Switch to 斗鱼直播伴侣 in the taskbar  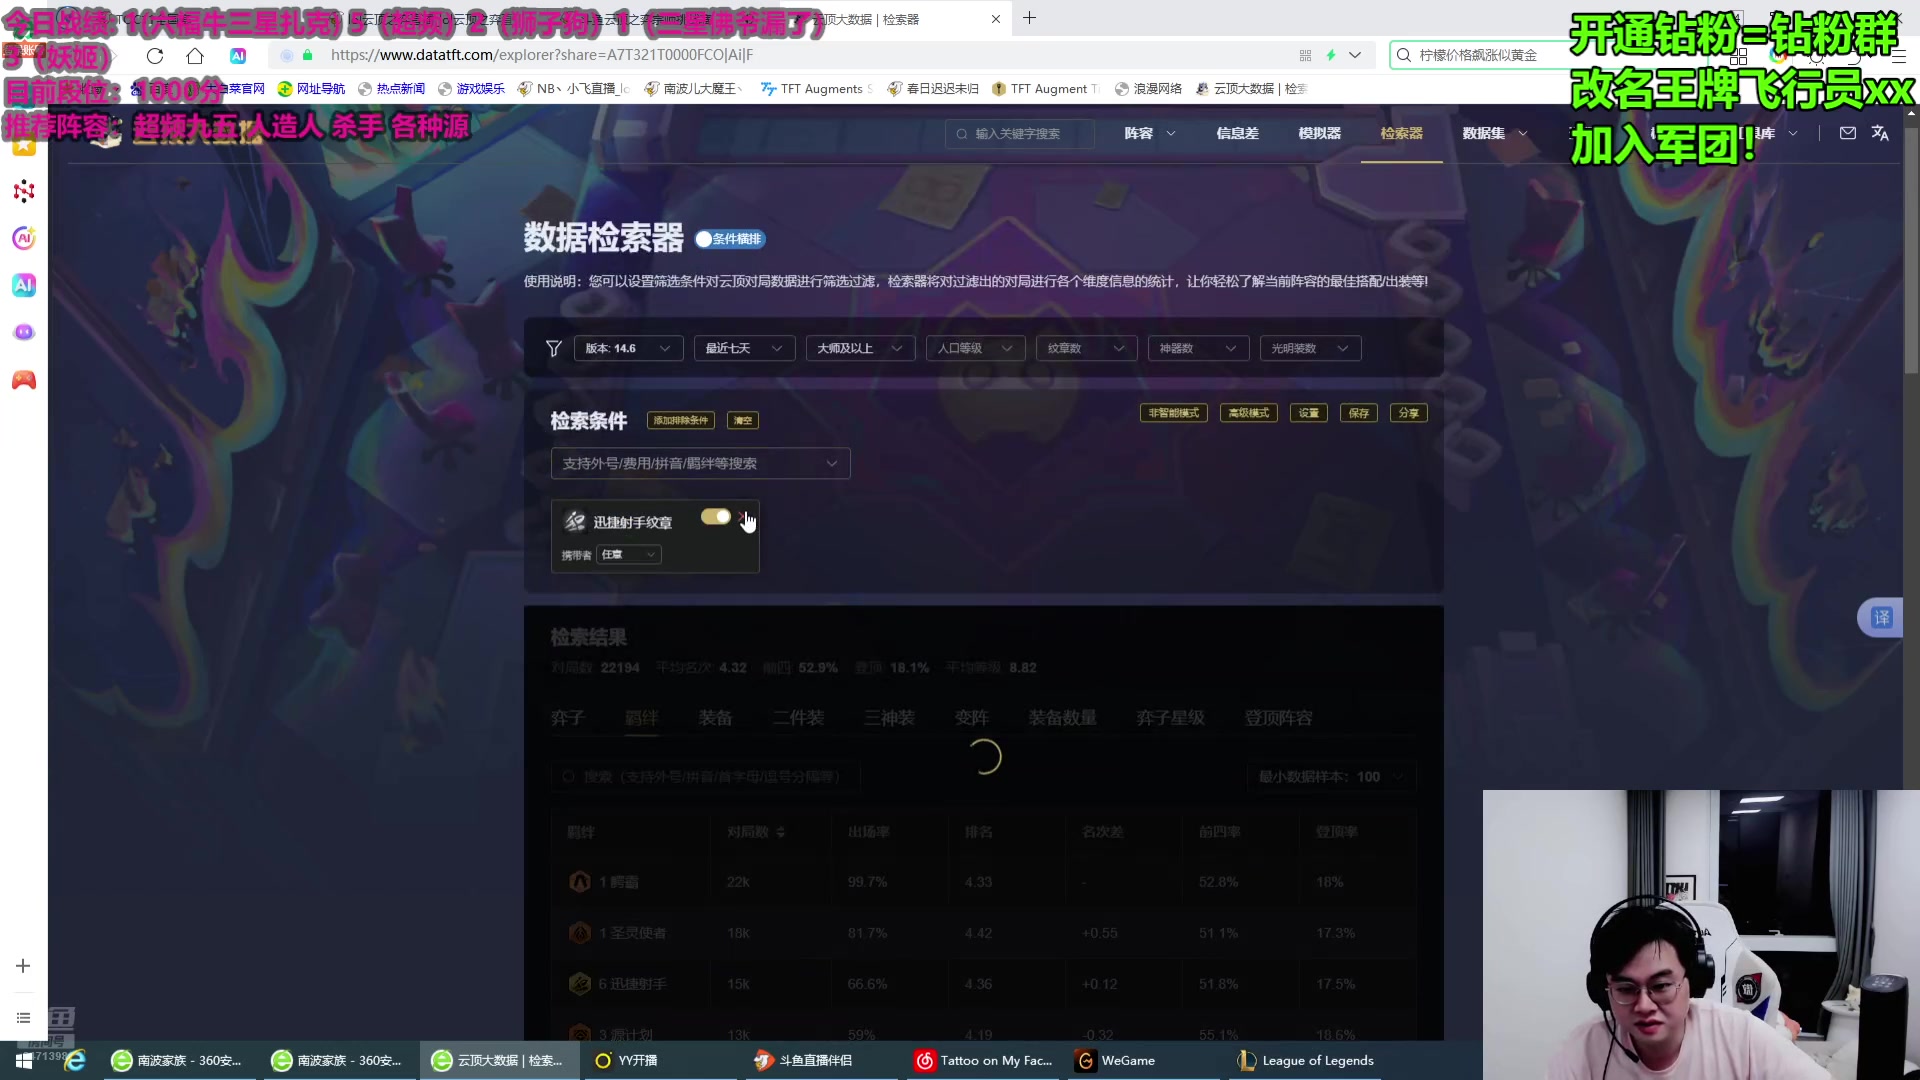click(x=822, y=1060)
